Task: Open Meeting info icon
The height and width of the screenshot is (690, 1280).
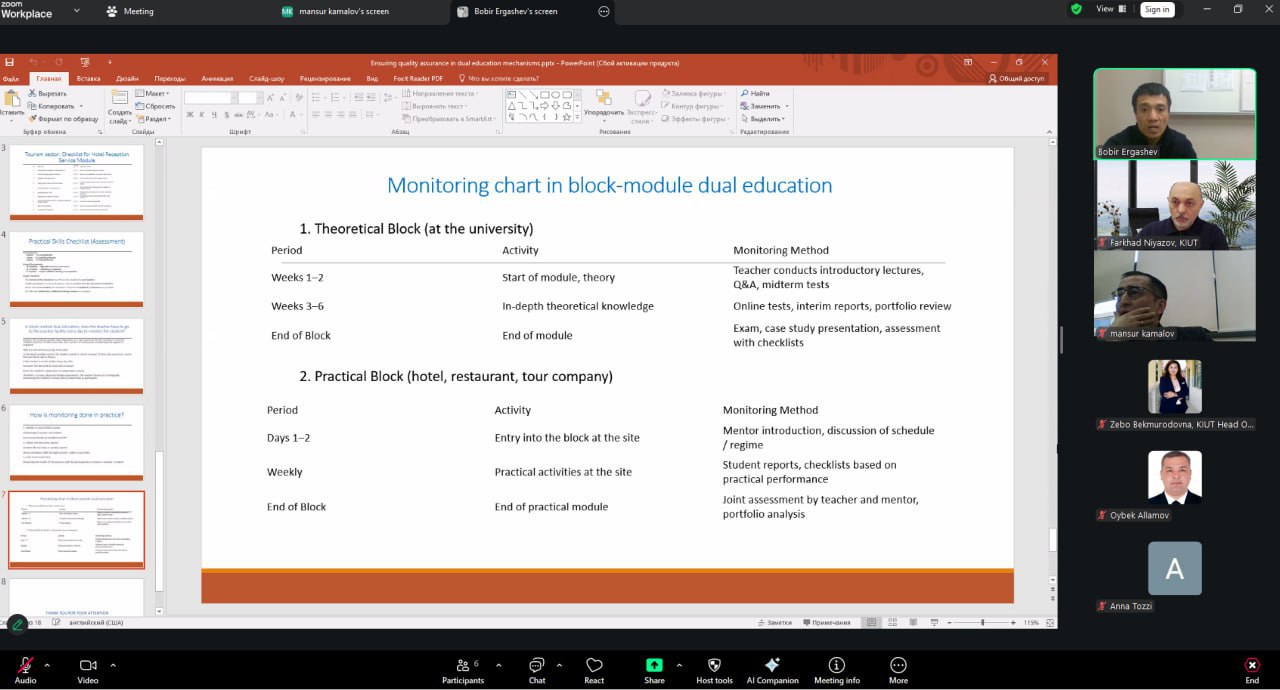Action: (x=836, y=666)
